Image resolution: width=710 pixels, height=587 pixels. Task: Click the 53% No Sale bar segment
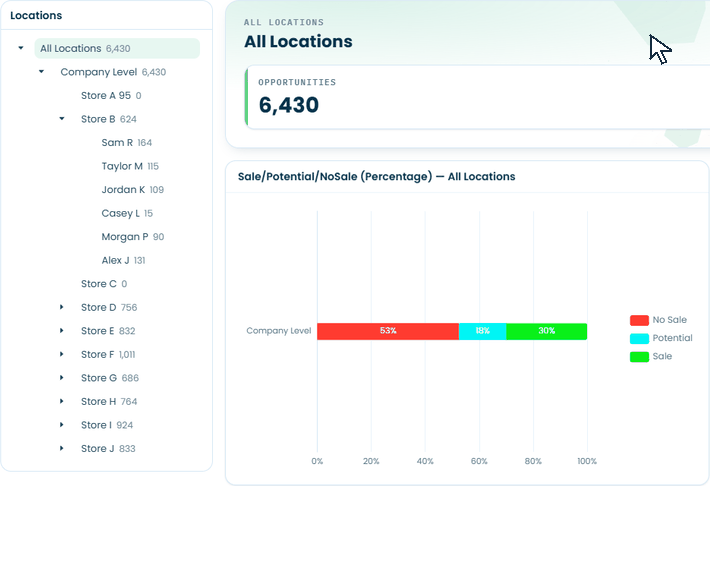(x=388, y=331)
